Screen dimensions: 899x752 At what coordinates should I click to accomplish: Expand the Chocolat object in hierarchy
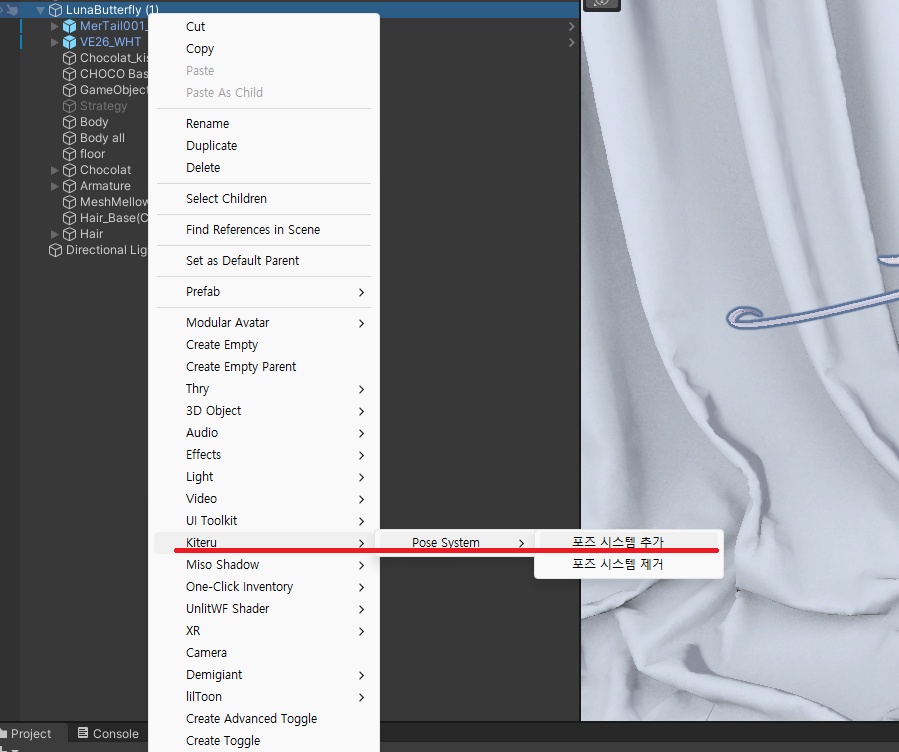point(54,170)
